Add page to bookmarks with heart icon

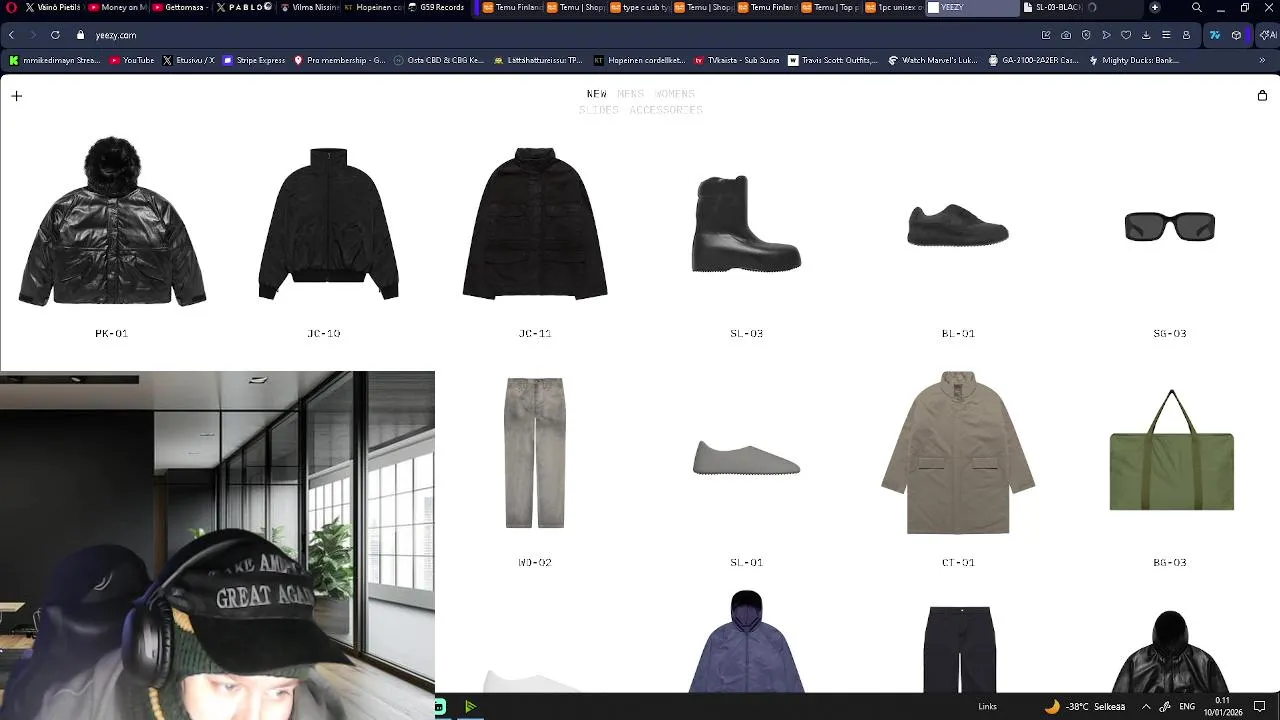tap(1126, 35)
